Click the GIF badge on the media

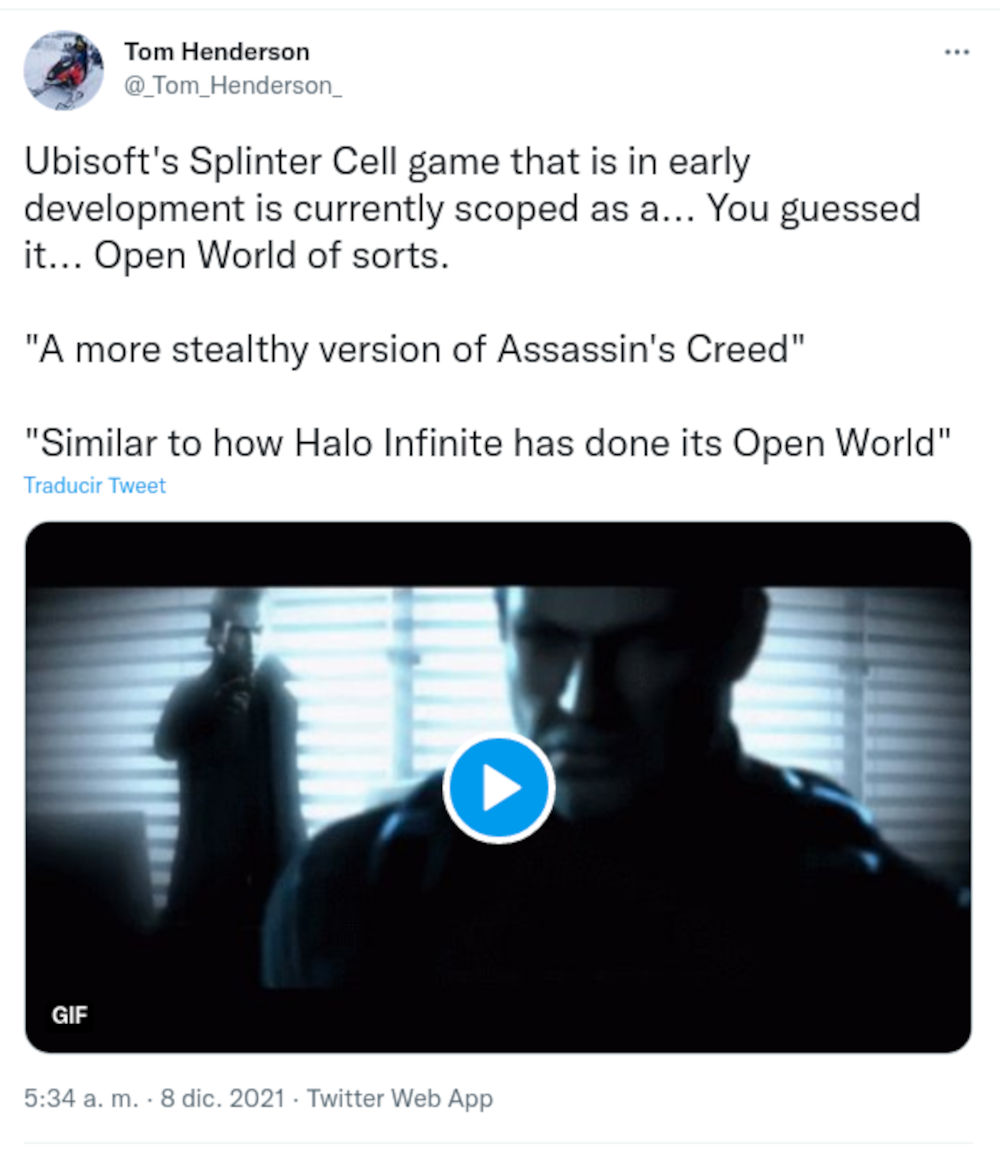tap(70, 1015)
